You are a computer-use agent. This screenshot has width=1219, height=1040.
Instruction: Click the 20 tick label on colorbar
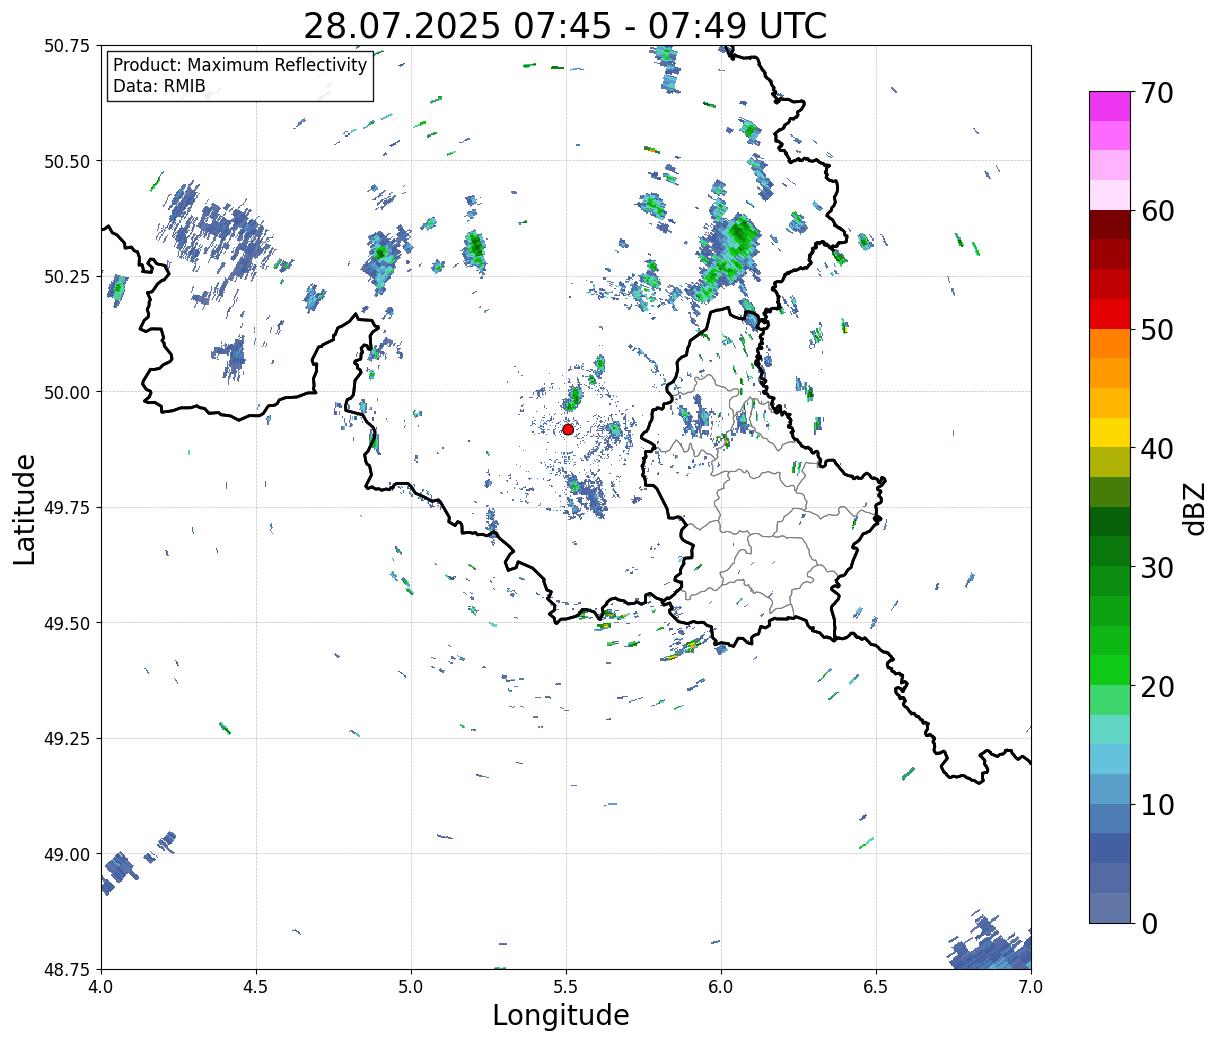pos(1157,686)
